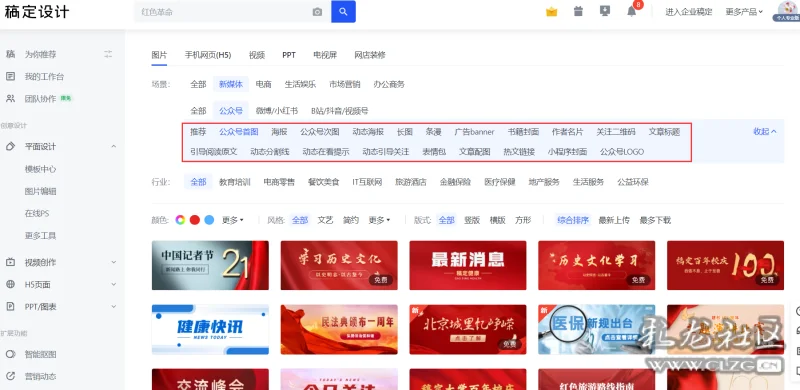The image size is (800, 390).
Task: Open the 中国记者节 template thumbnail
Action: tap(210, 265)
